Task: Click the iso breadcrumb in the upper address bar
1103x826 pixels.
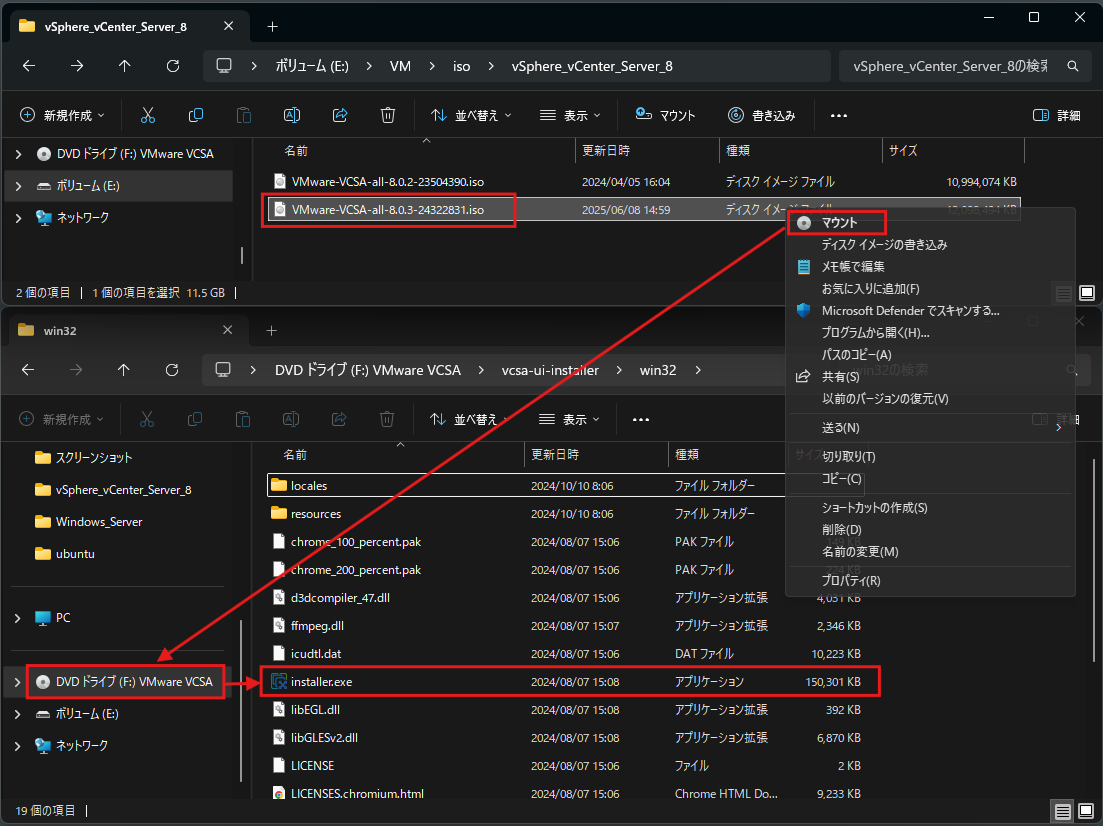Action: tap(461, 66)
